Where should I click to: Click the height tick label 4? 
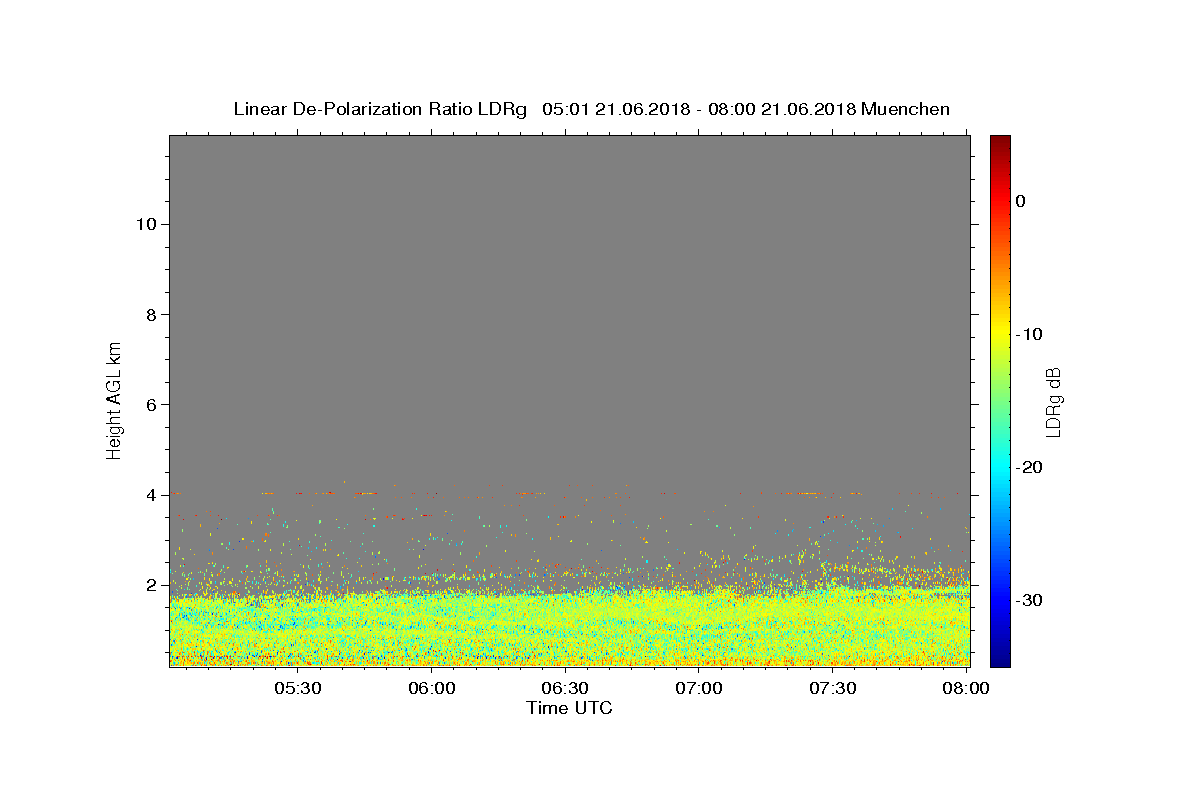[150, 495]
